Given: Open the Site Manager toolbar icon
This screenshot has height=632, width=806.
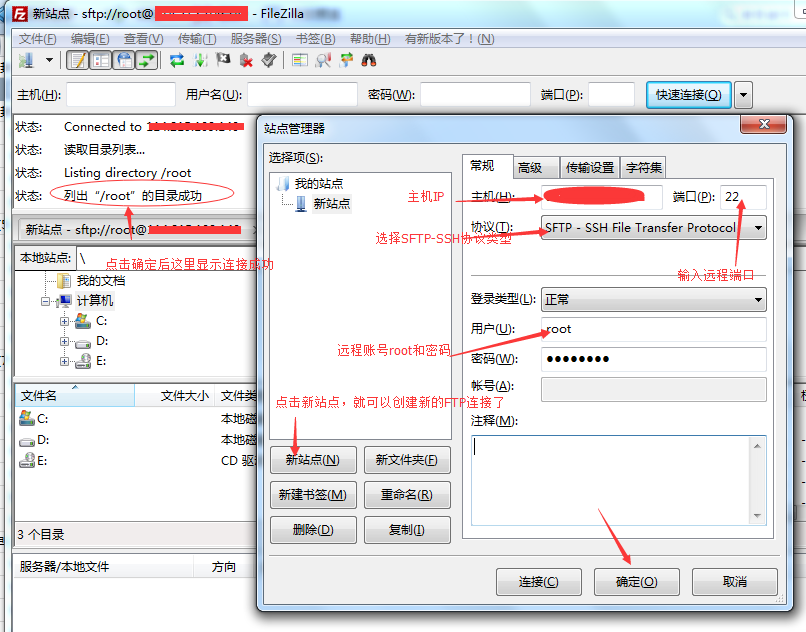Looking at the screenshot, I should 25,61.
